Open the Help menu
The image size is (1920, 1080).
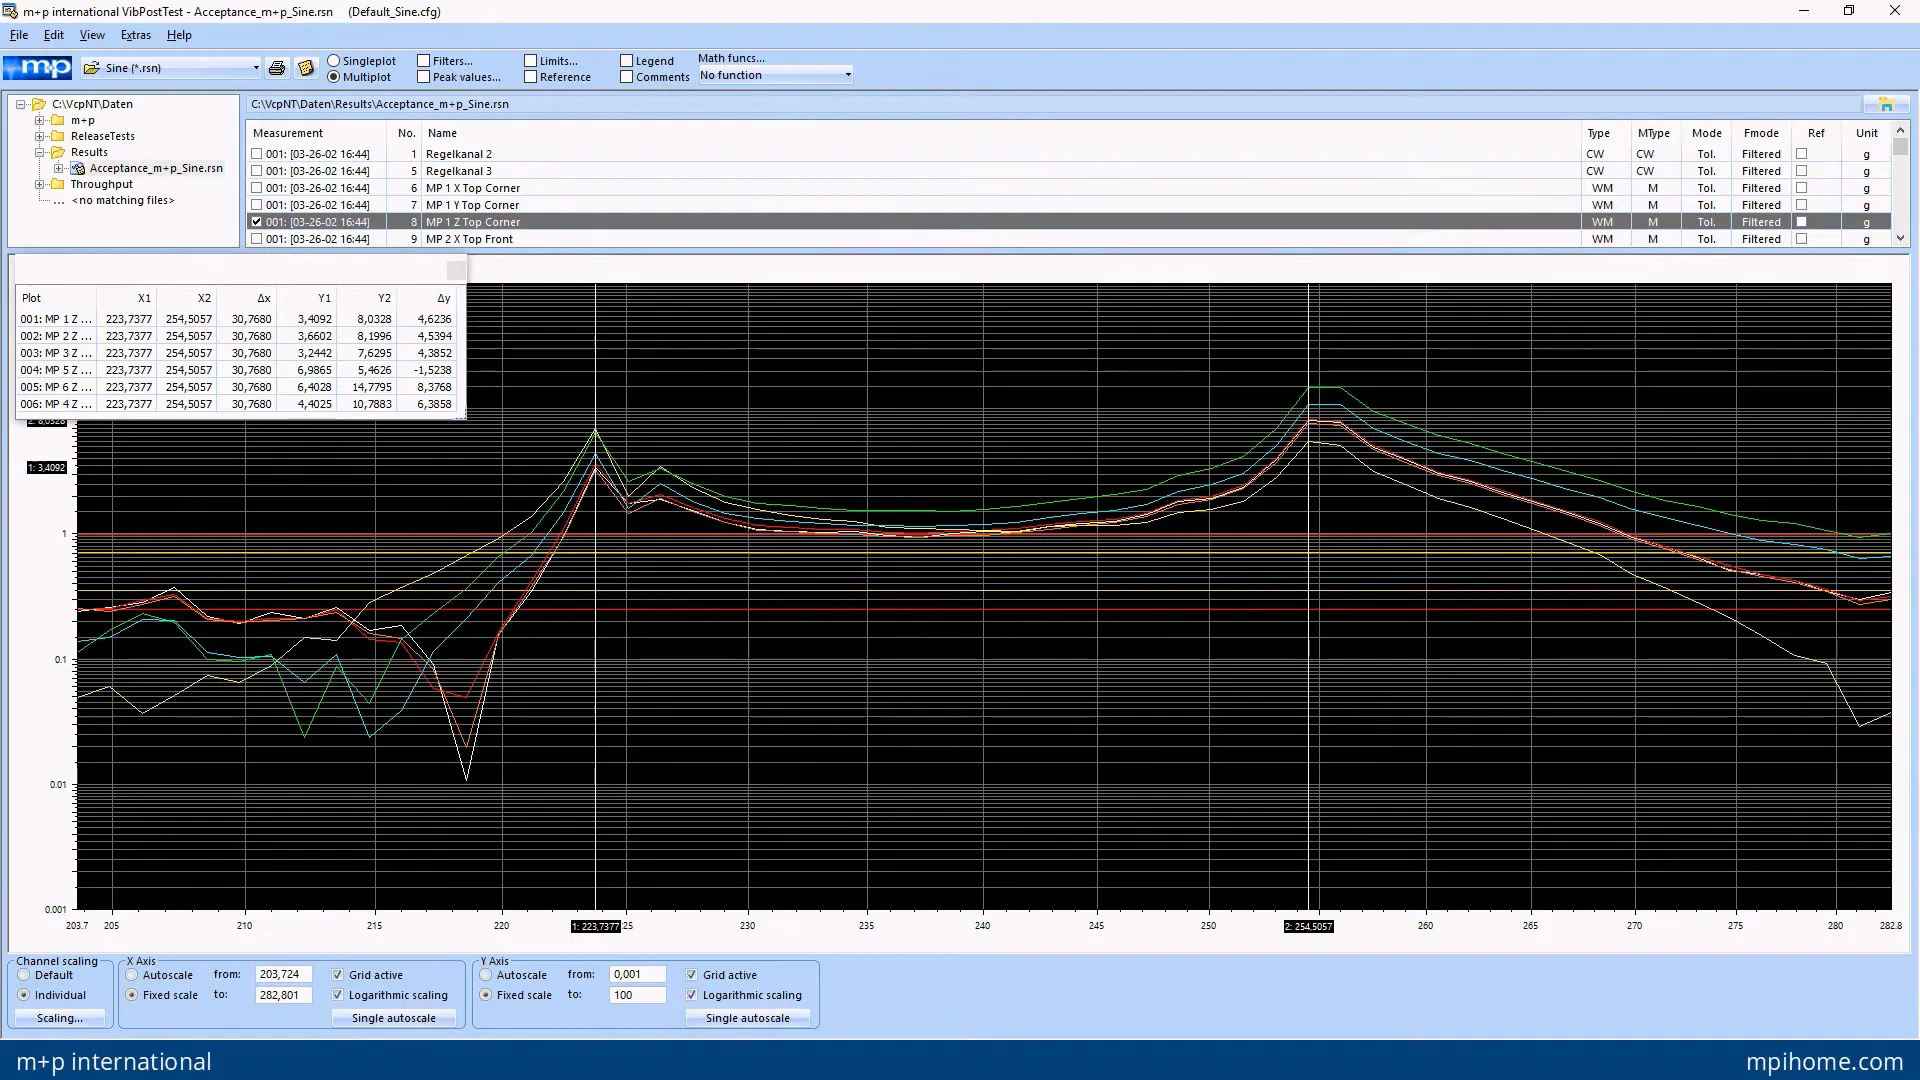click(x=179, y=35)
